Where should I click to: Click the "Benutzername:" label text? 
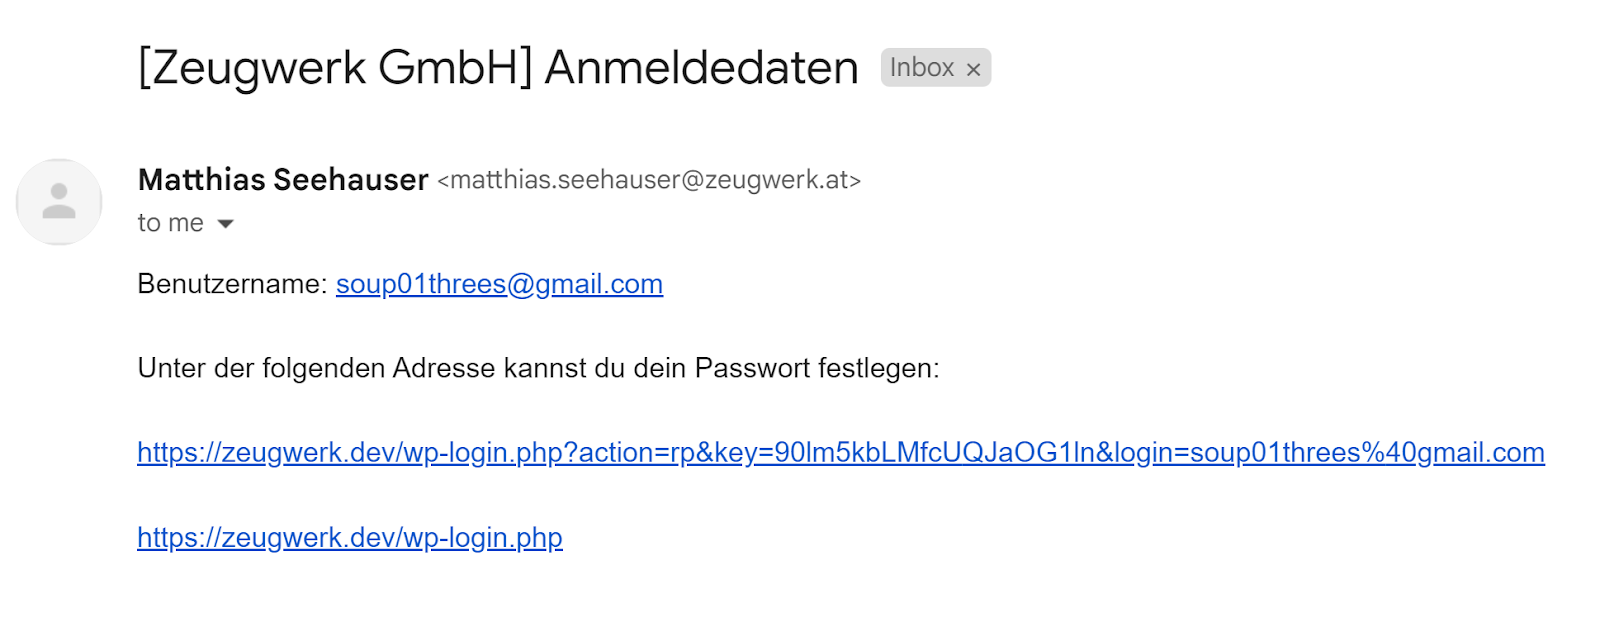232,284
